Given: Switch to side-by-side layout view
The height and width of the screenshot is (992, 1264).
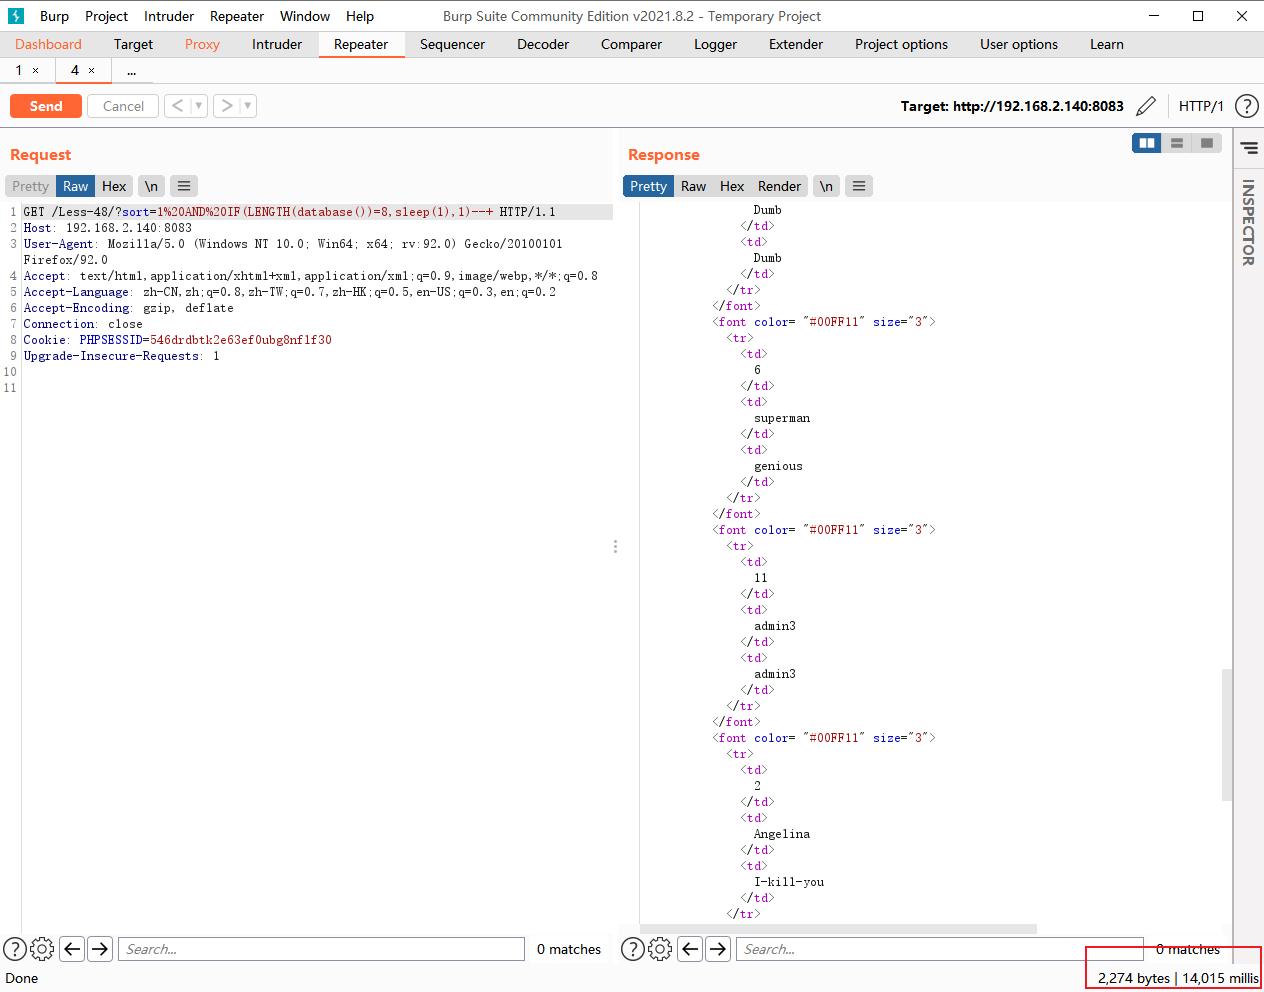Looking at the screenshot, I should (x=1147, y=143).
